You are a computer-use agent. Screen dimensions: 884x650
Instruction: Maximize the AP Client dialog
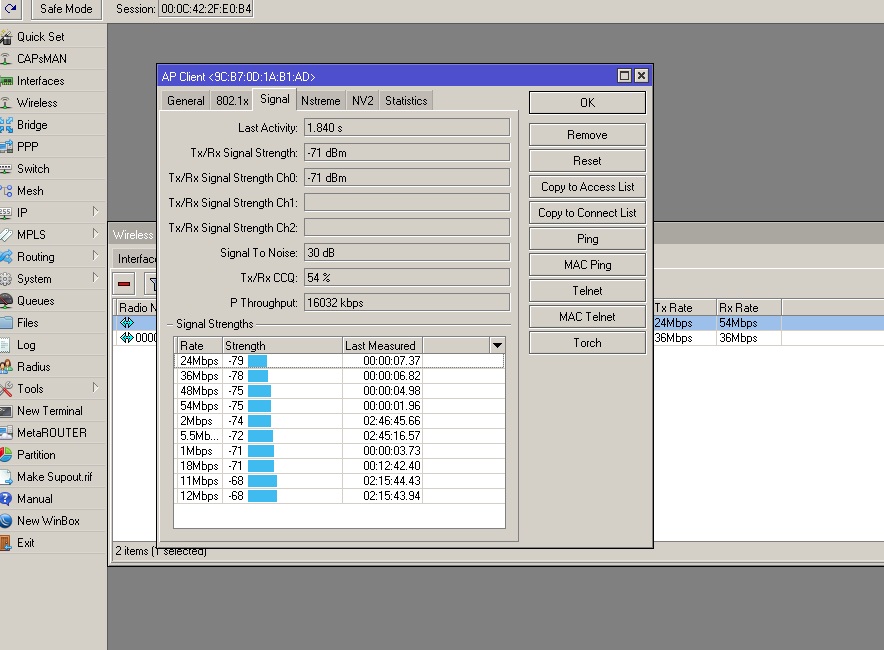coord(624,76)
